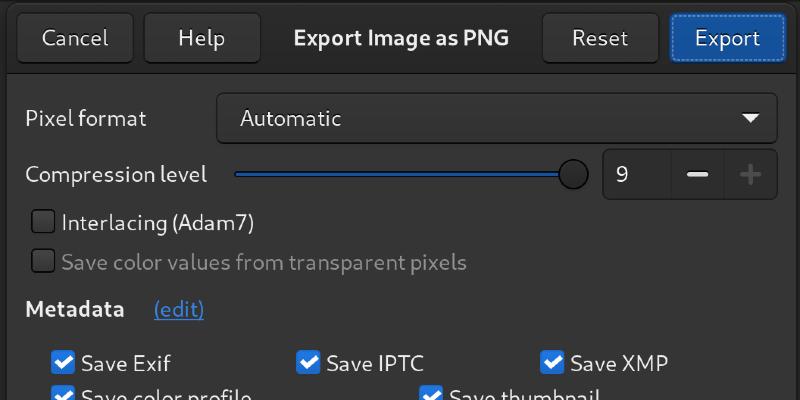Click the Compression level slider handle
The image size is (800, 400).
click(573, 175)
